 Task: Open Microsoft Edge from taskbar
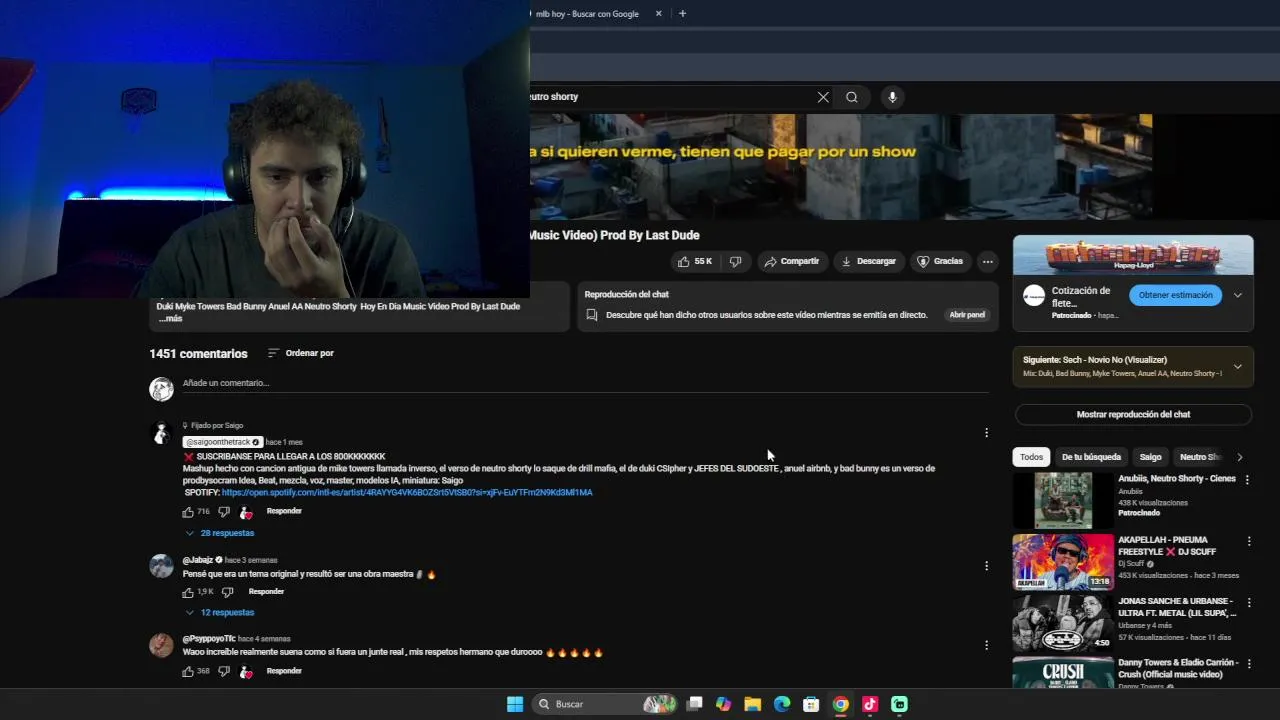click(782, 704)
